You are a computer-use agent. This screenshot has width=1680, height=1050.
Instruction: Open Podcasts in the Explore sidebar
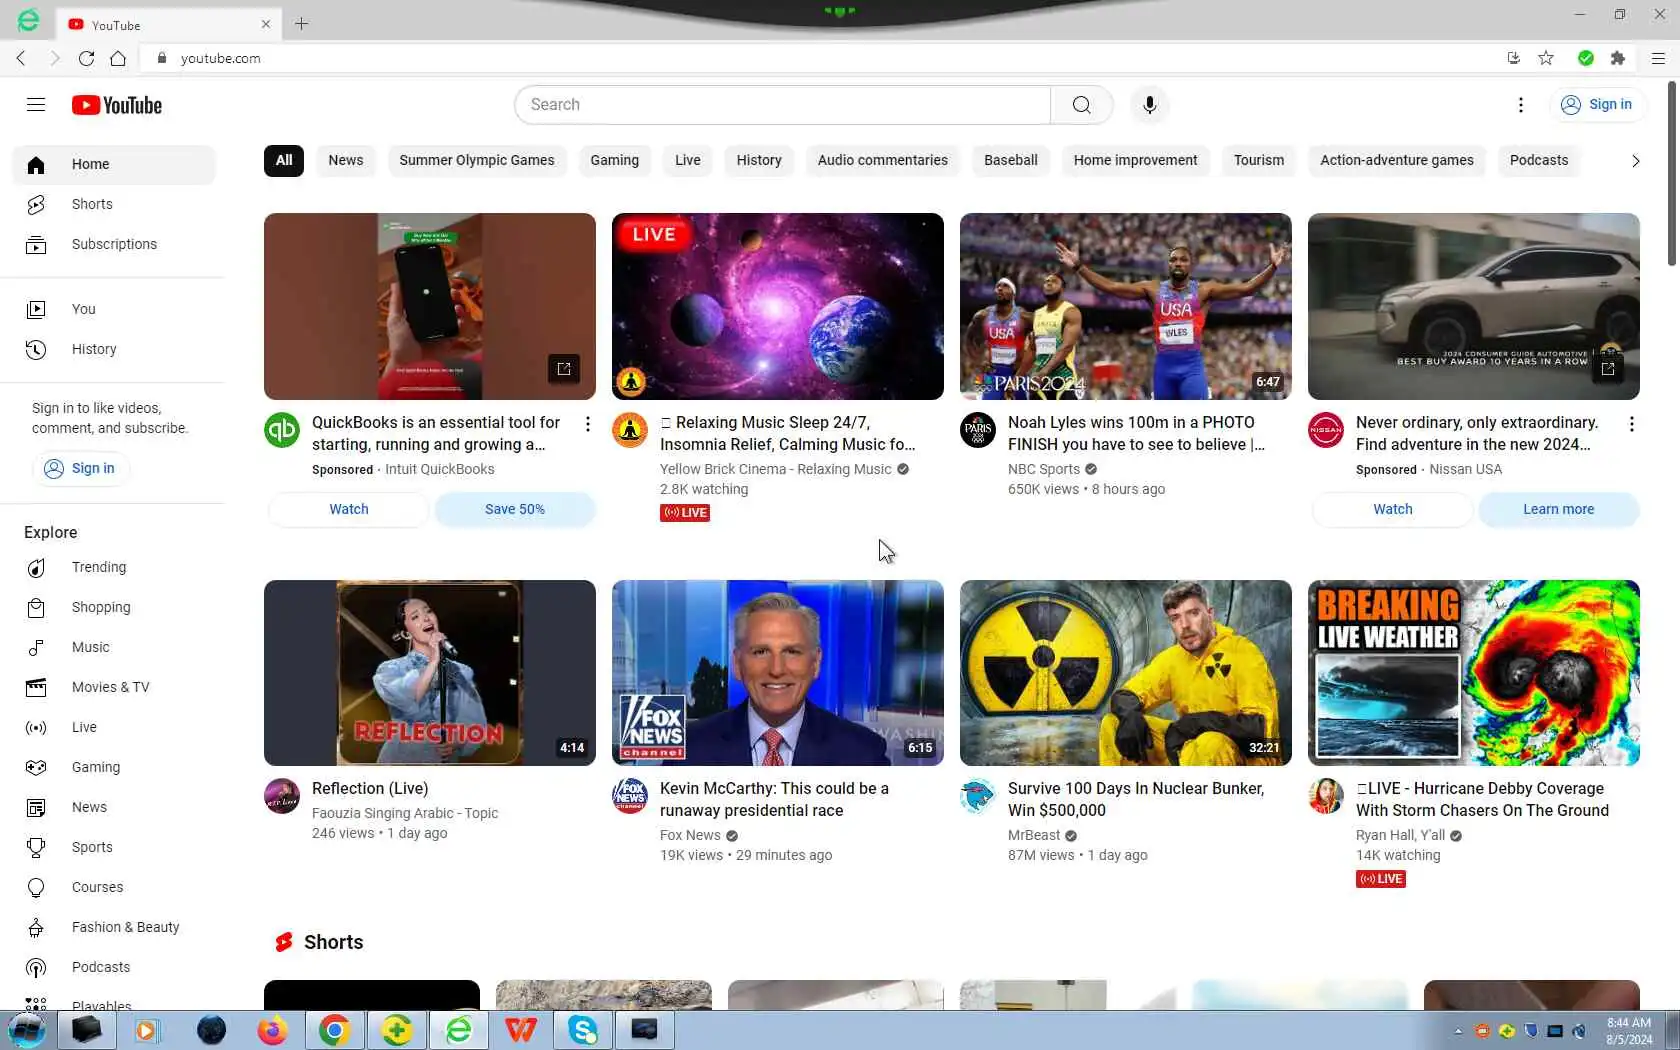113,967
